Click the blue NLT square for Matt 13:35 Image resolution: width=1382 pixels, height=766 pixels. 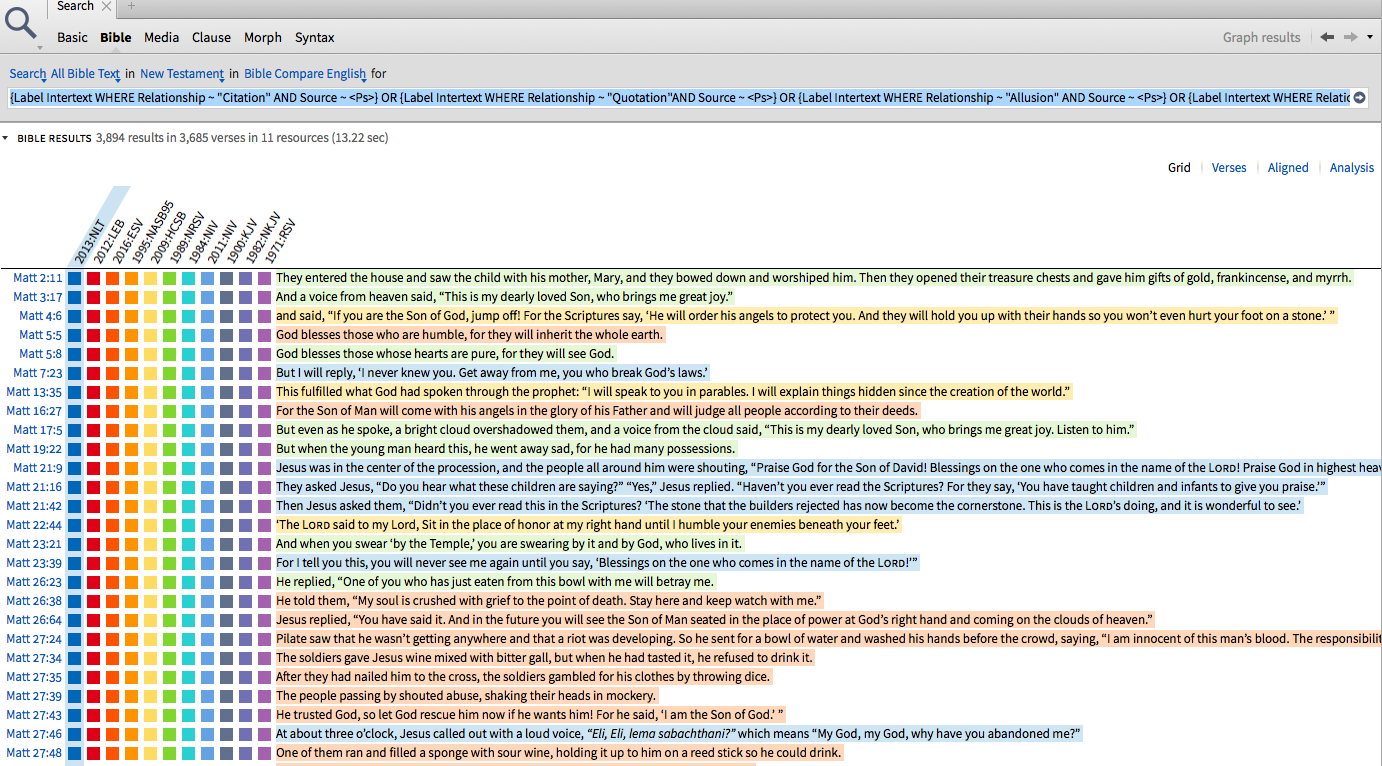[75, 392]
